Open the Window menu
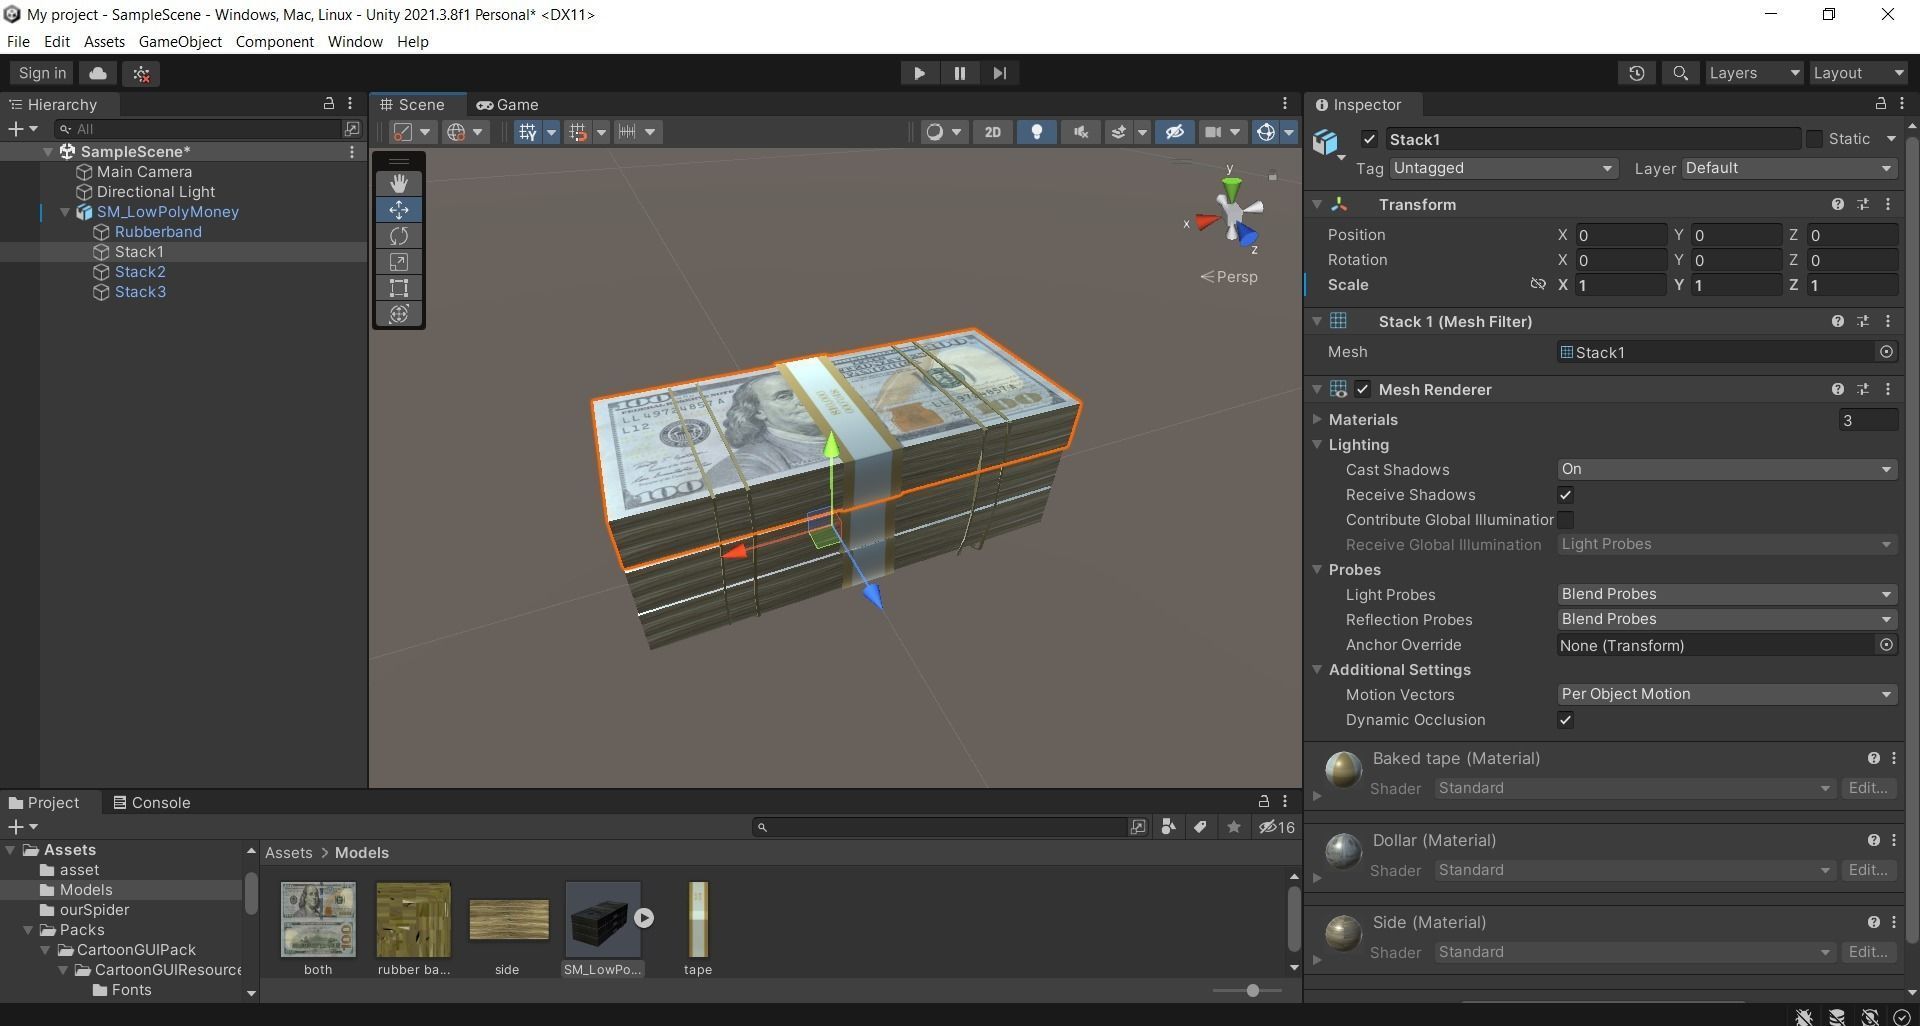The image size is (1920, 1026). 355,42
